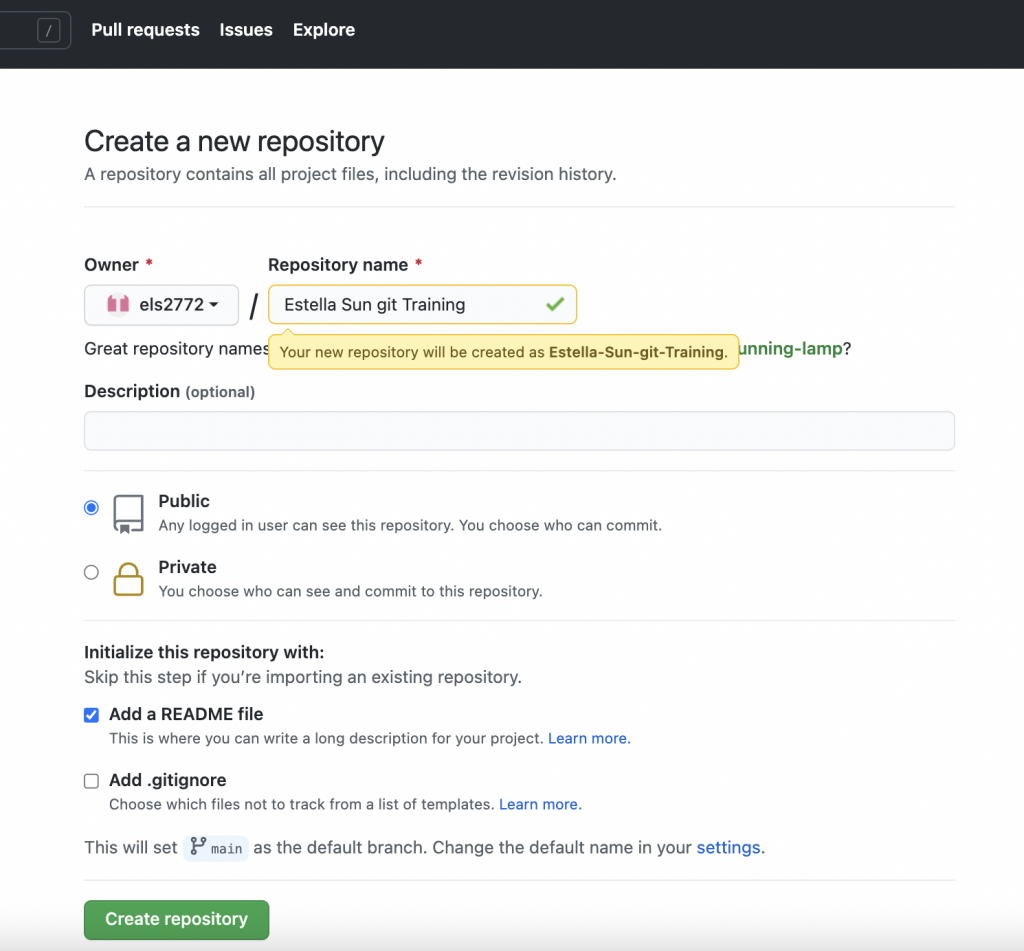Click the 'Add .gitignore' label
Viewport: 1024px width, 951px height.
[x=168, y=780]
